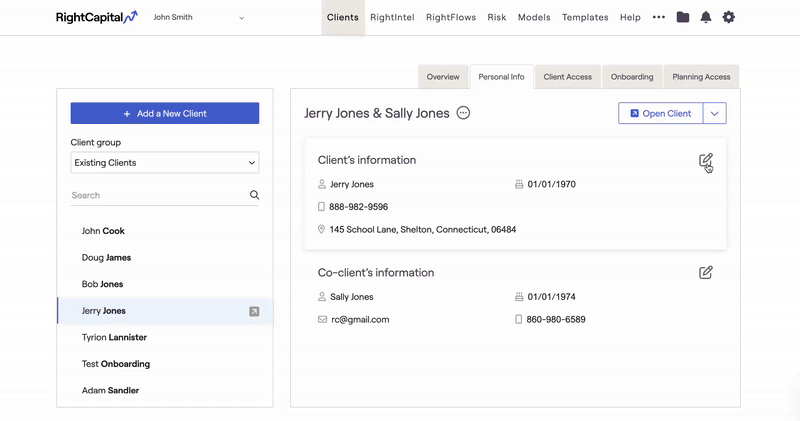Viewport: 800px width, 421px height.
Task: Open notifications bell icon
Action: (x=706, y=17)
